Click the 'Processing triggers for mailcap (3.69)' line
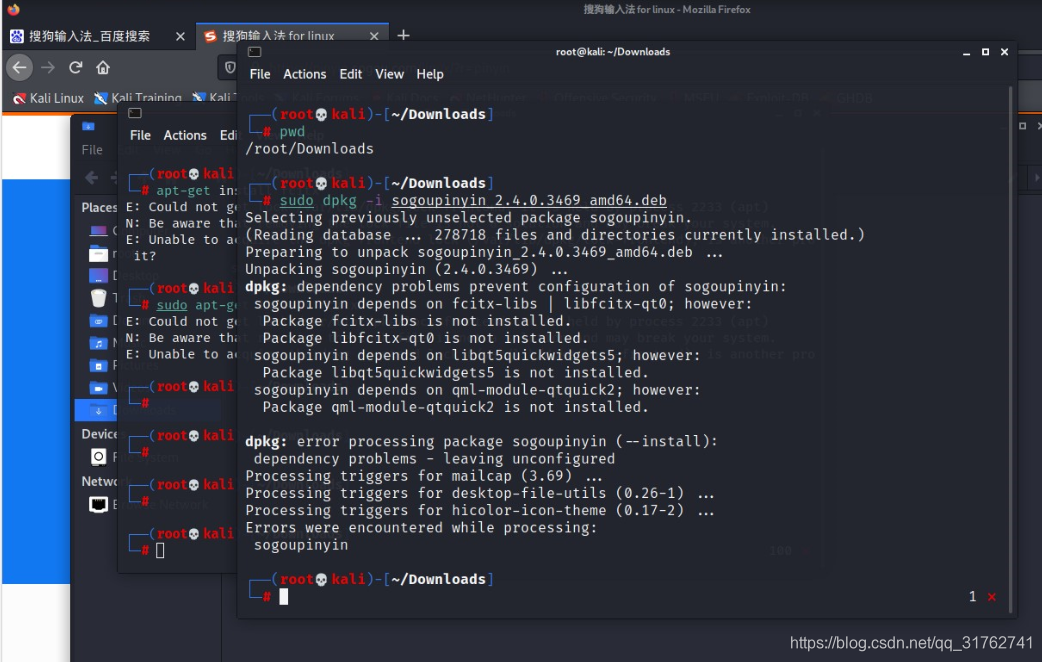Screen dimensions: 1042x662 [424, 476]
